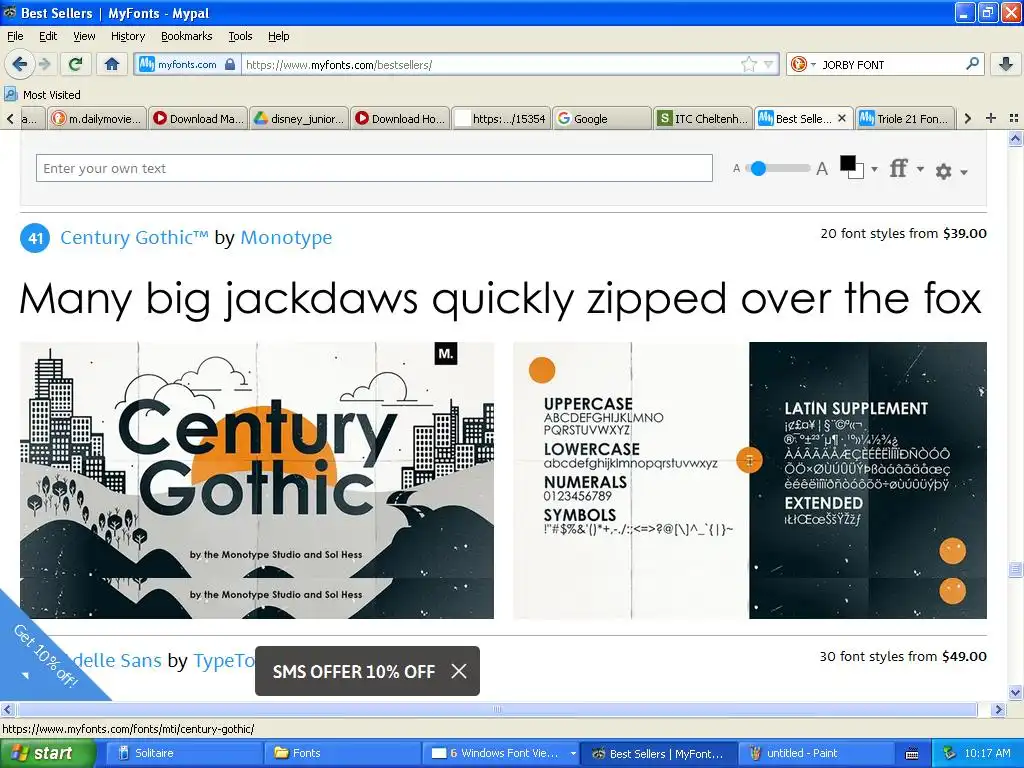Switch to the Download Ho... tab
The image size is (1024, 768).
point(400,118)
